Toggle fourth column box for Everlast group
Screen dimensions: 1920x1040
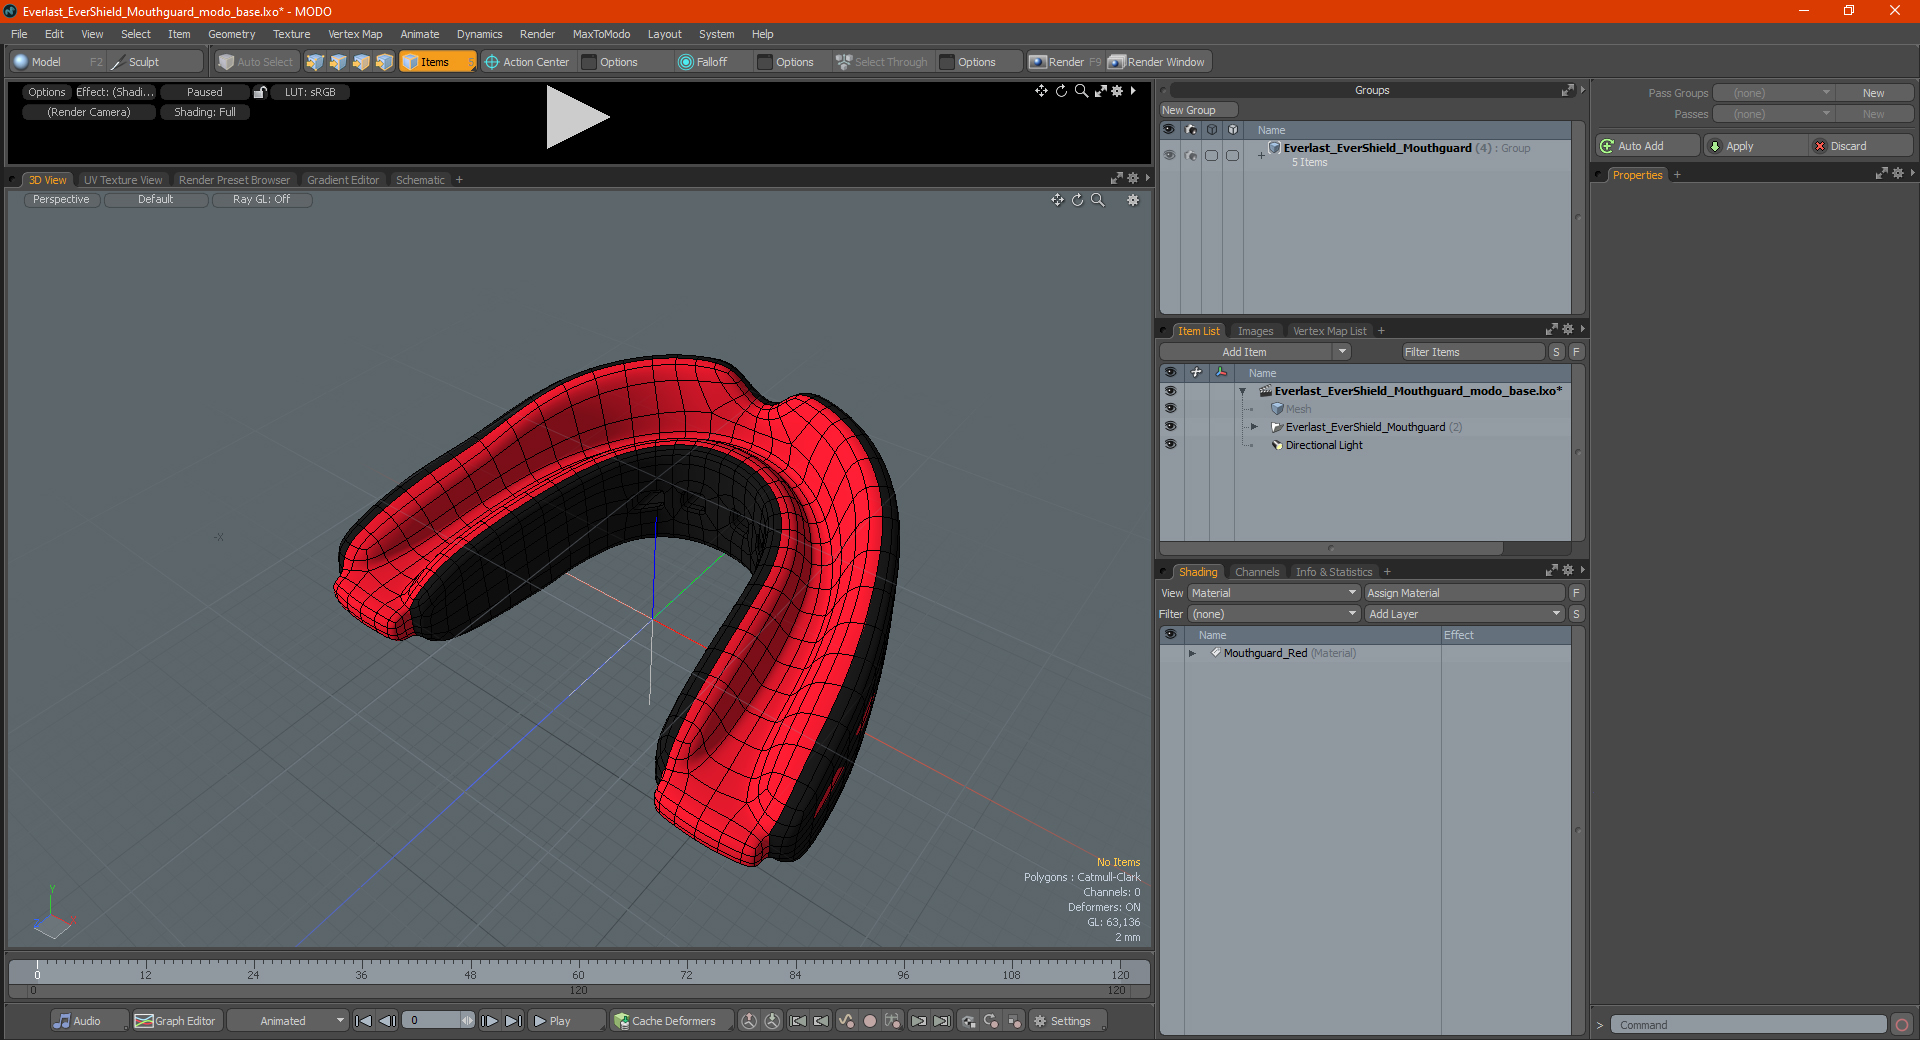tap(1232, 155)
